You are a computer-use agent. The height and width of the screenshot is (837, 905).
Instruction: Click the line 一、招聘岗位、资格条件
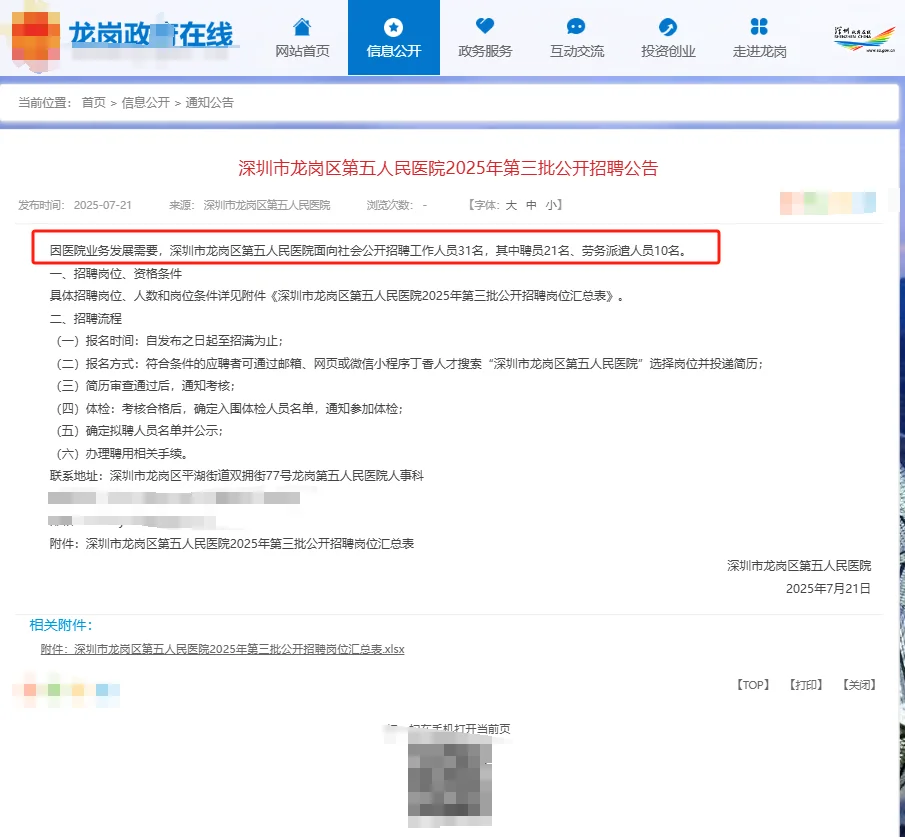tap(115, 274)
